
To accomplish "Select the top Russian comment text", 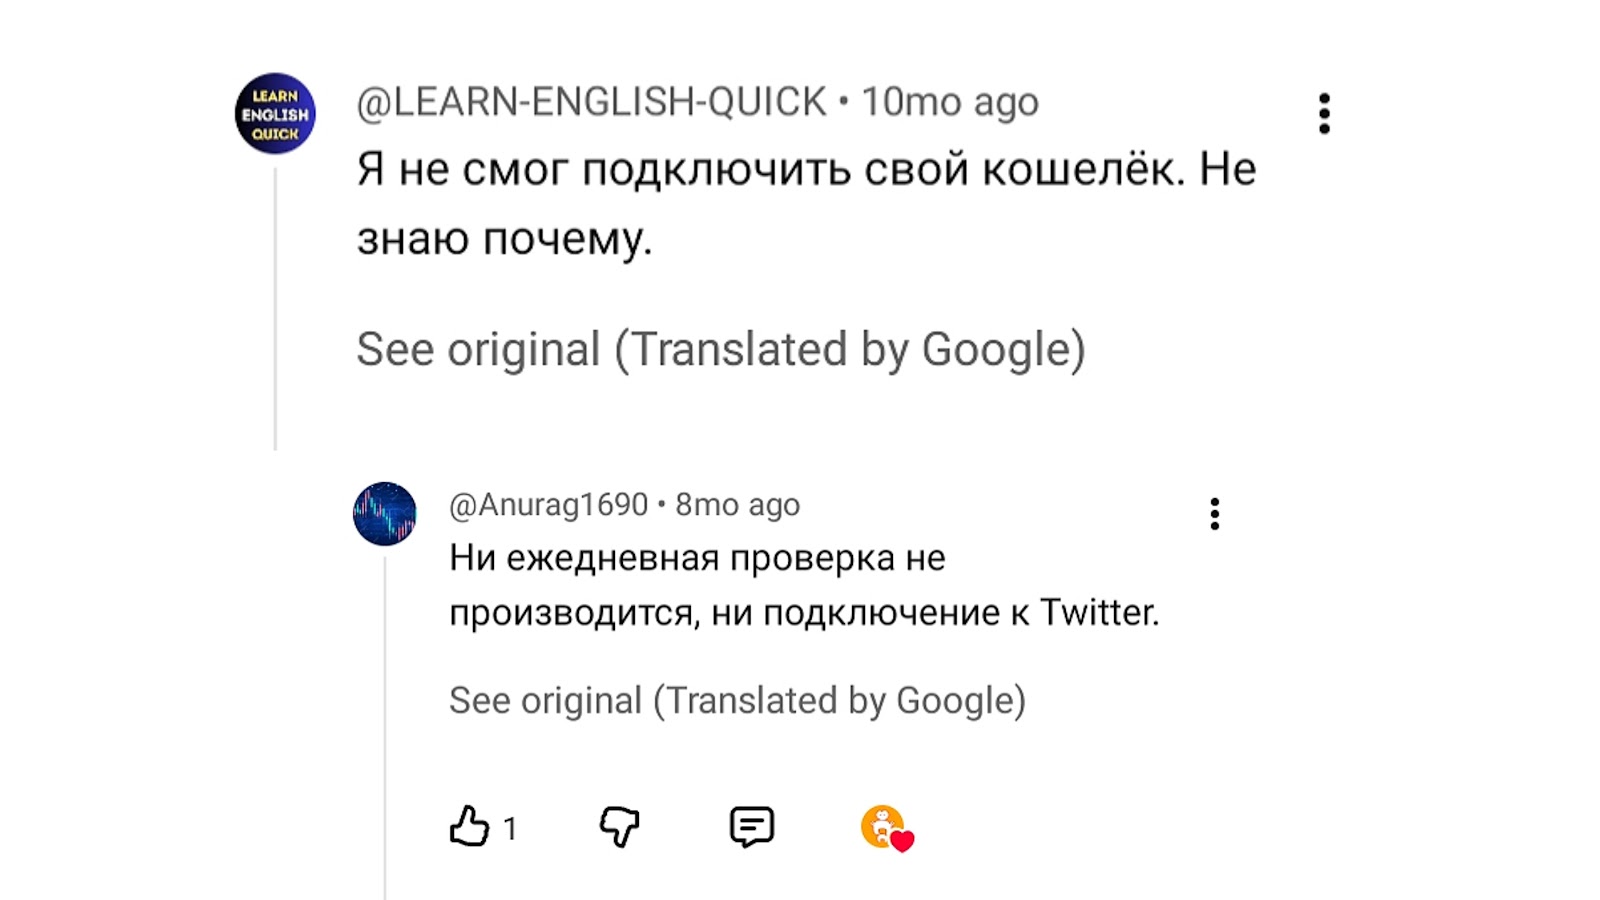I will click(x=805, y=203).
